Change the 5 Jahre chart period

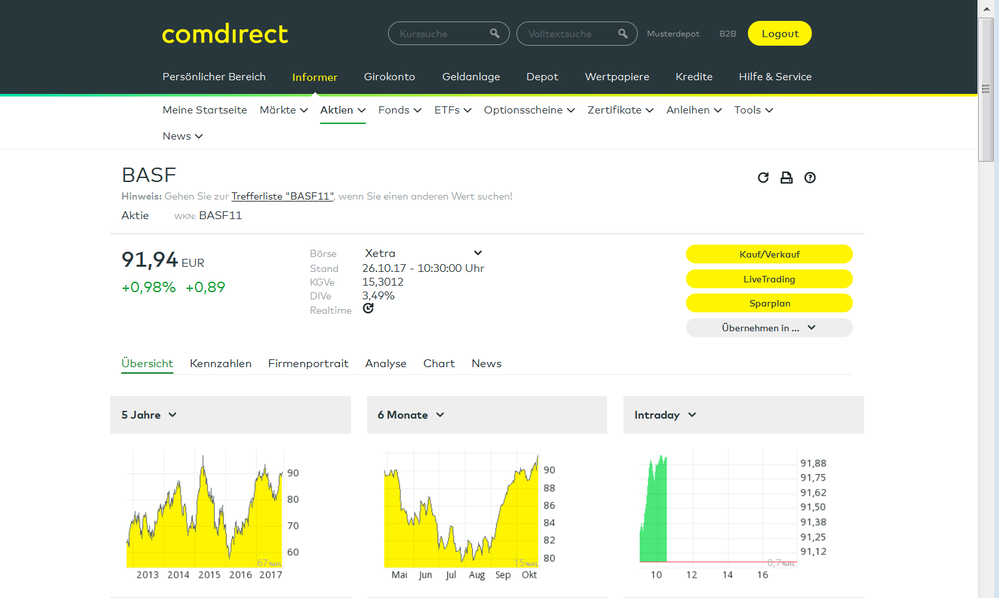[x=149, y=415]
